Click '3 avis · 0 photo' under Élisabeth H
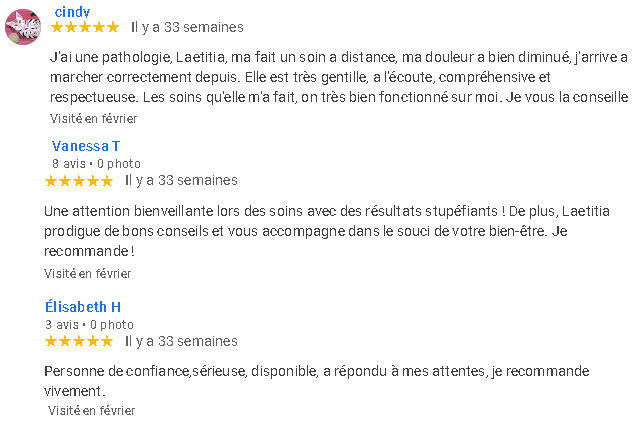Image resolution: width=643 pixels, height=425 pixels. (89, 325)
